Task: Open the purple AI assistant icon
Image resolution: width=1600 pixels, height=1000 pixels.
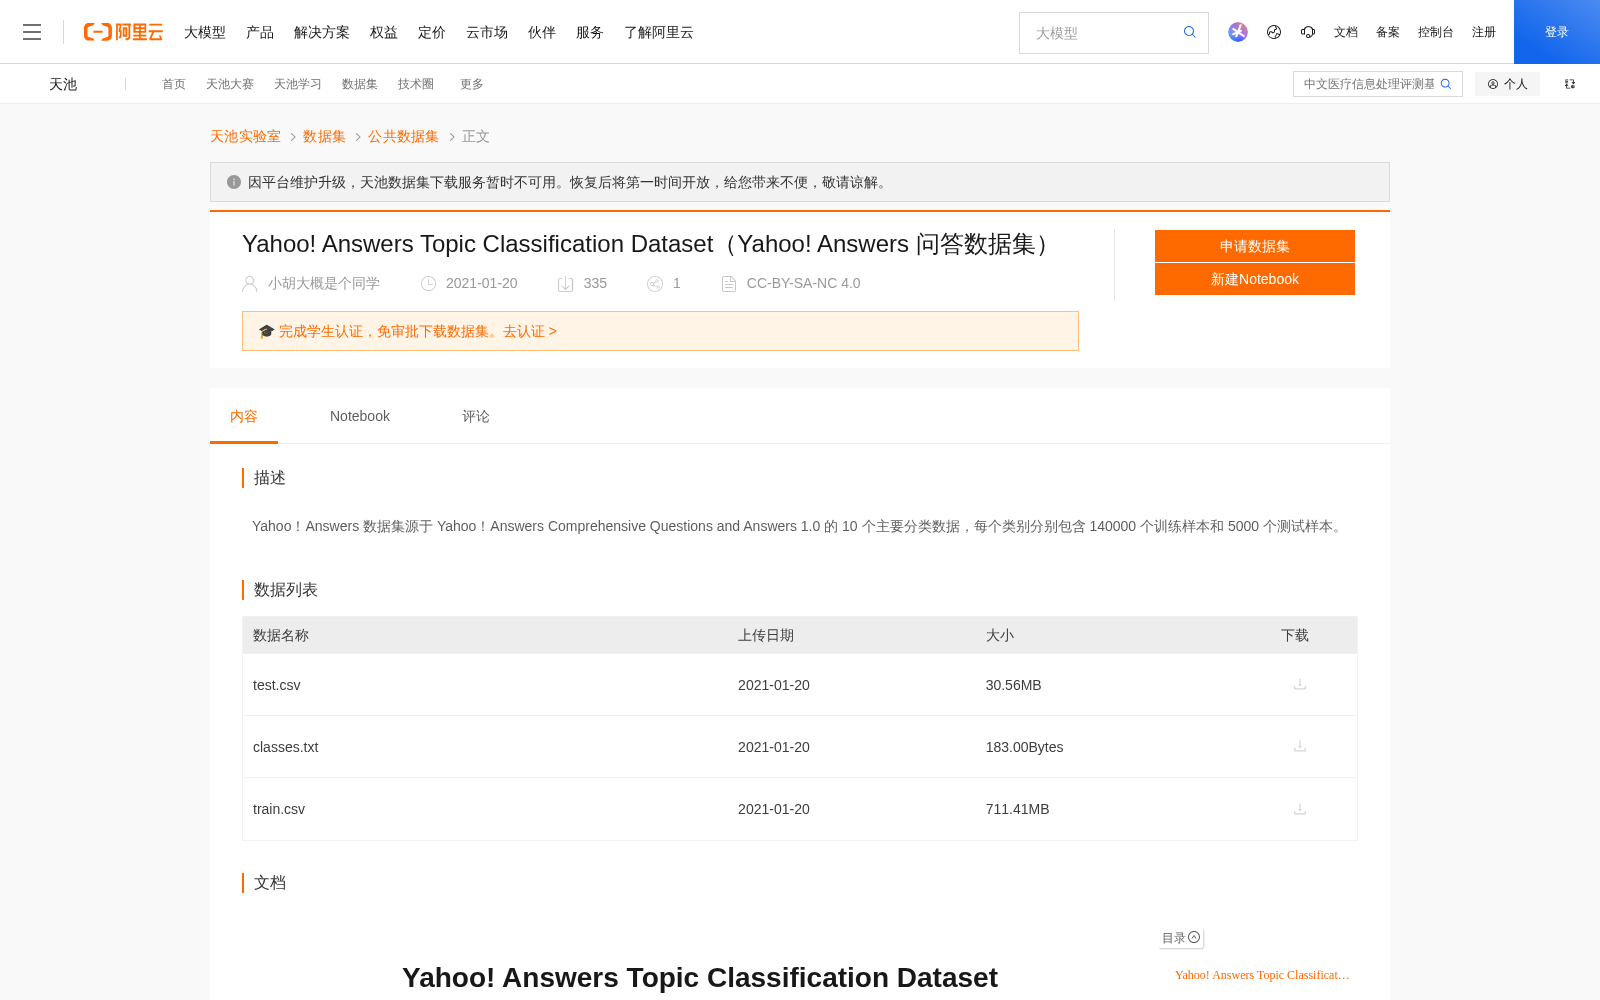Action: coord(1238,32)
